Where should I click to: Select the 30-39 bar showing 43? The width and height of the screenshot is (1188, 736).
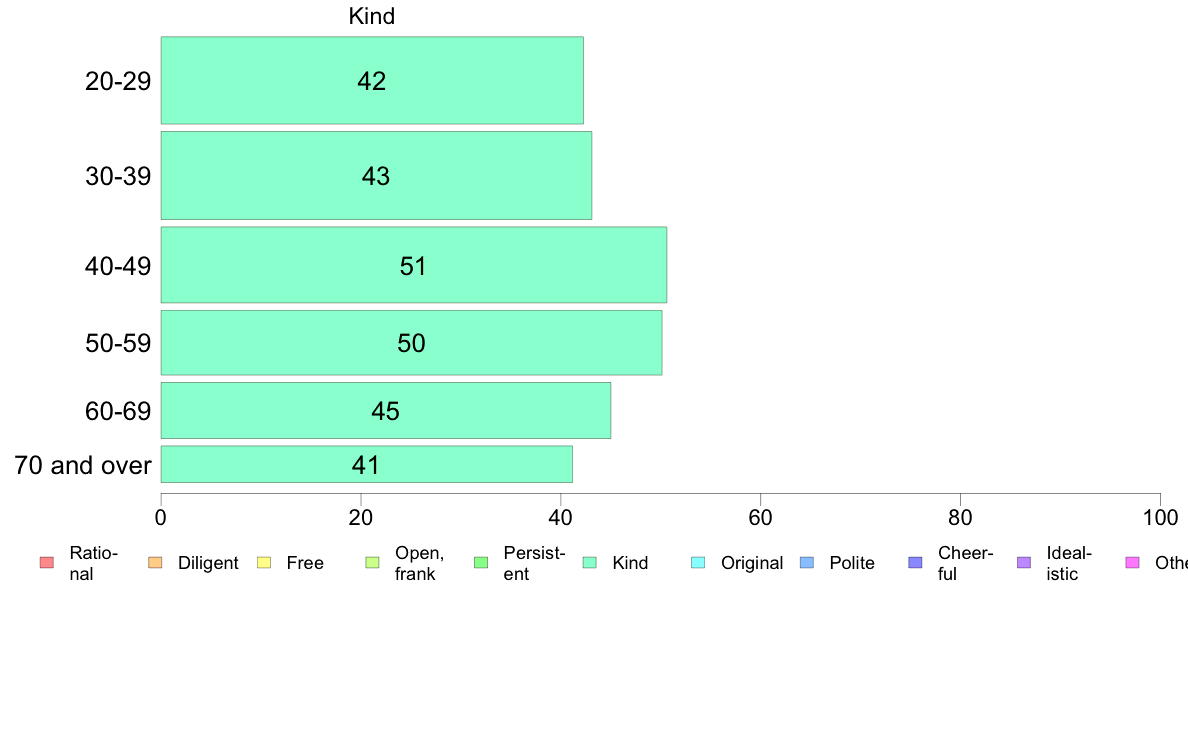click(376, 176)
